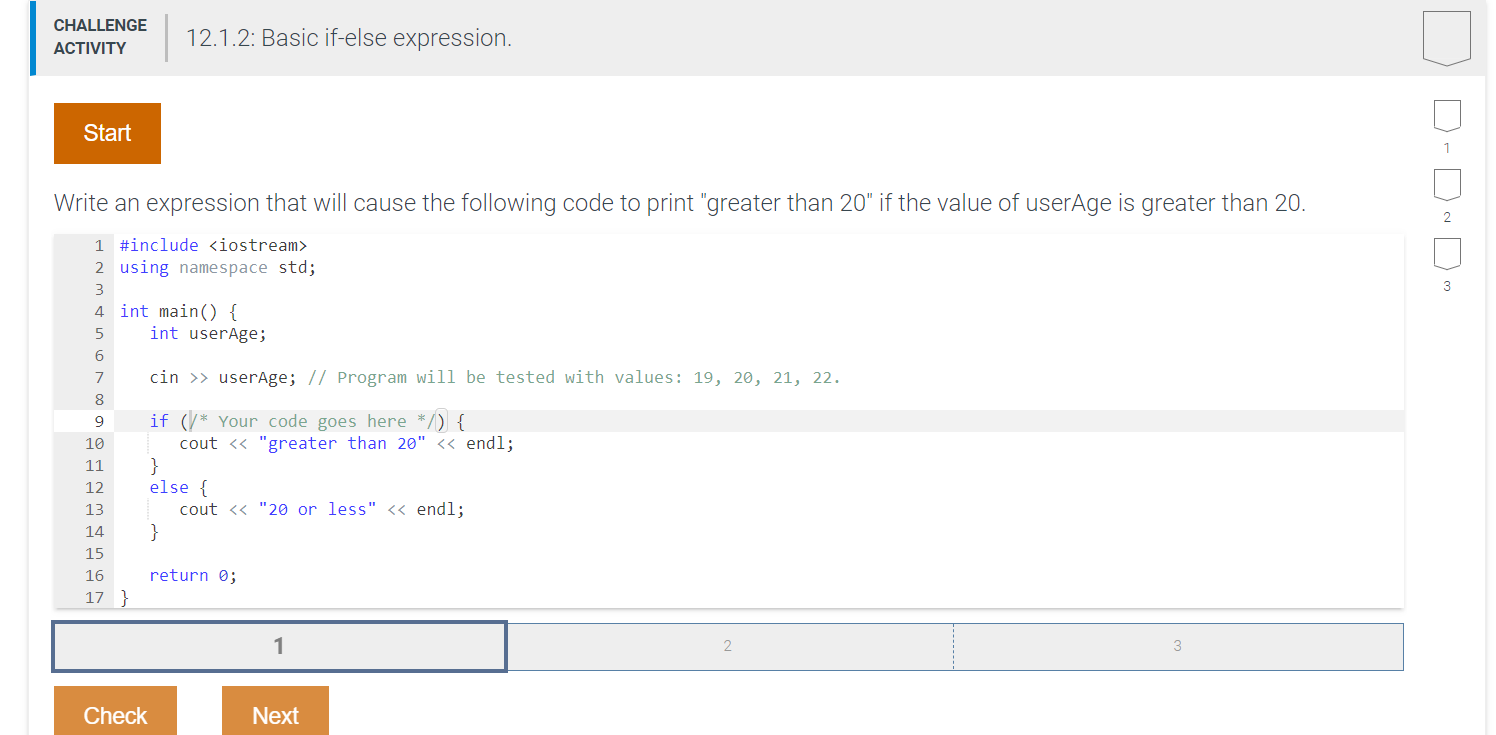The height and width of the screenshot is (735, 1496).
Task: Click the shield badge for part 3
Action: coord(1447,255)
